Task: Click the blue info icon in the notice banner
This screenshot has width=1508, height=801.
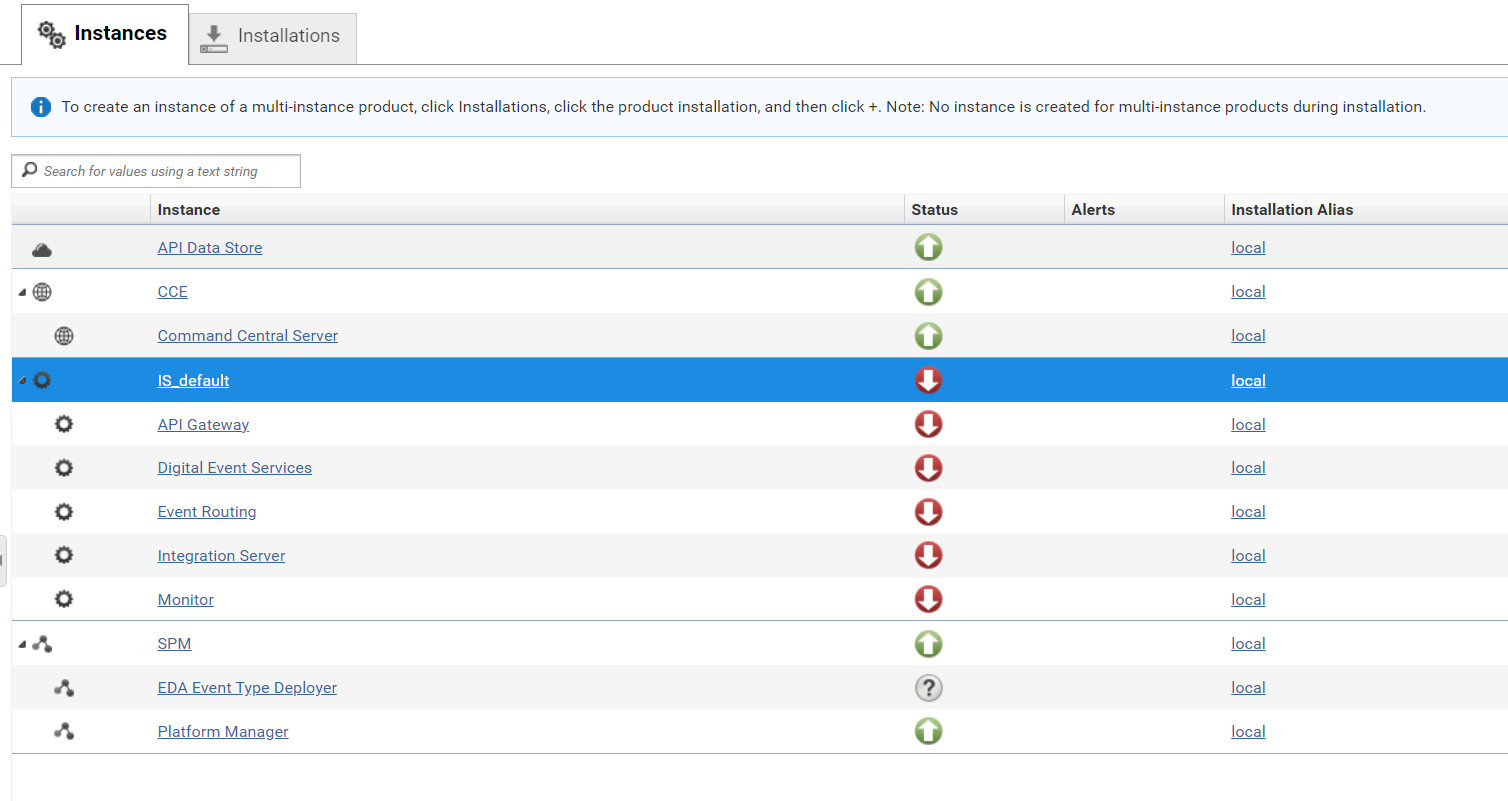Action: pyautogui.click(x=39, y=106)
